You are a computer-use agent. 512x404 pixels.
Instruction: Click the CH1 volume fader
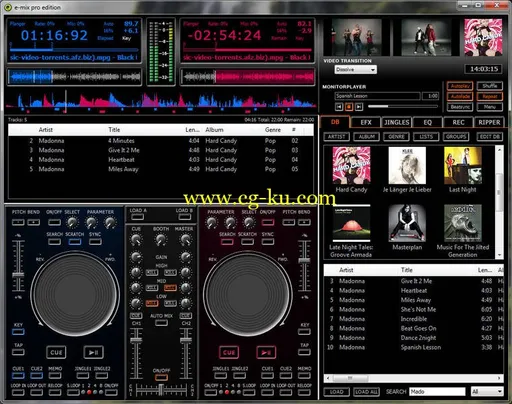point(136,340)
